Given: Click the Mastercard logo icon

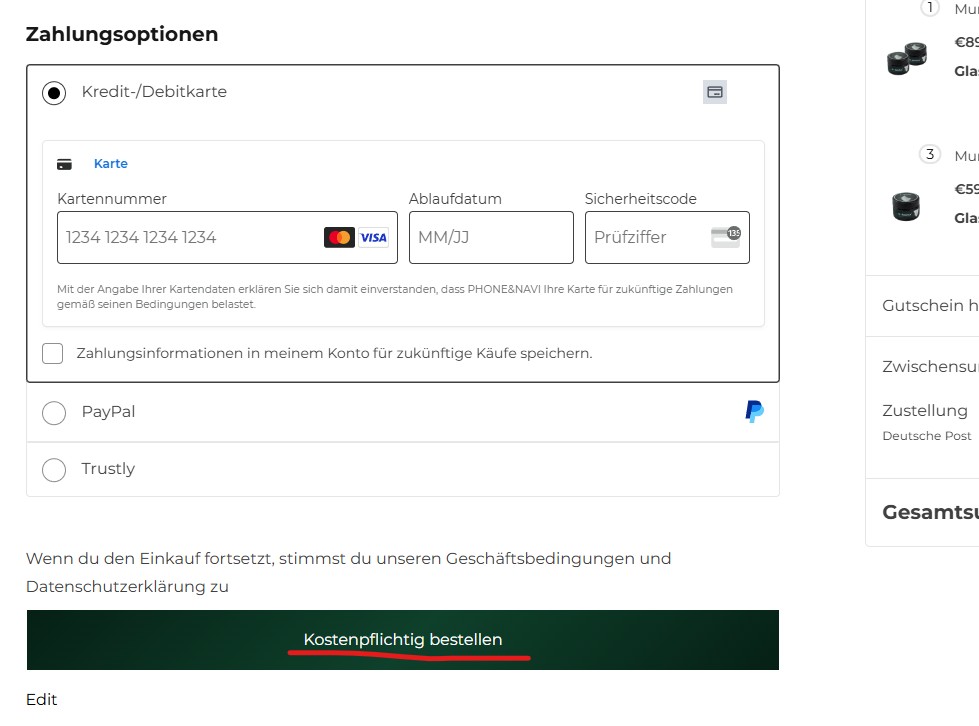Looking at the screenshot, I should coord(339,238).
